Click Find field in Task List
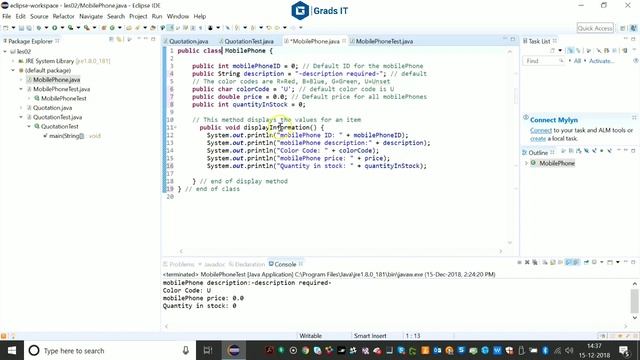The width and height of the screenshot is (640, 360). pyautogui.click(x=542, y=61)
